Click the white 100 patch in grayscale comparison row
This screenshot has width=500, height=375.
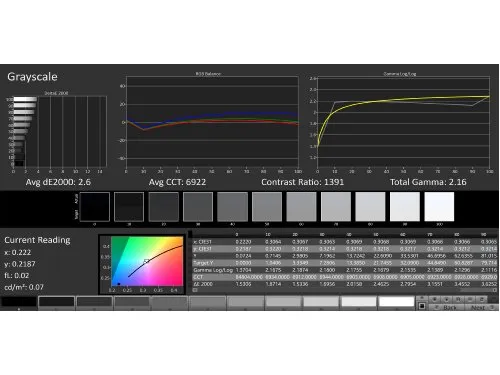pos(439,207)
